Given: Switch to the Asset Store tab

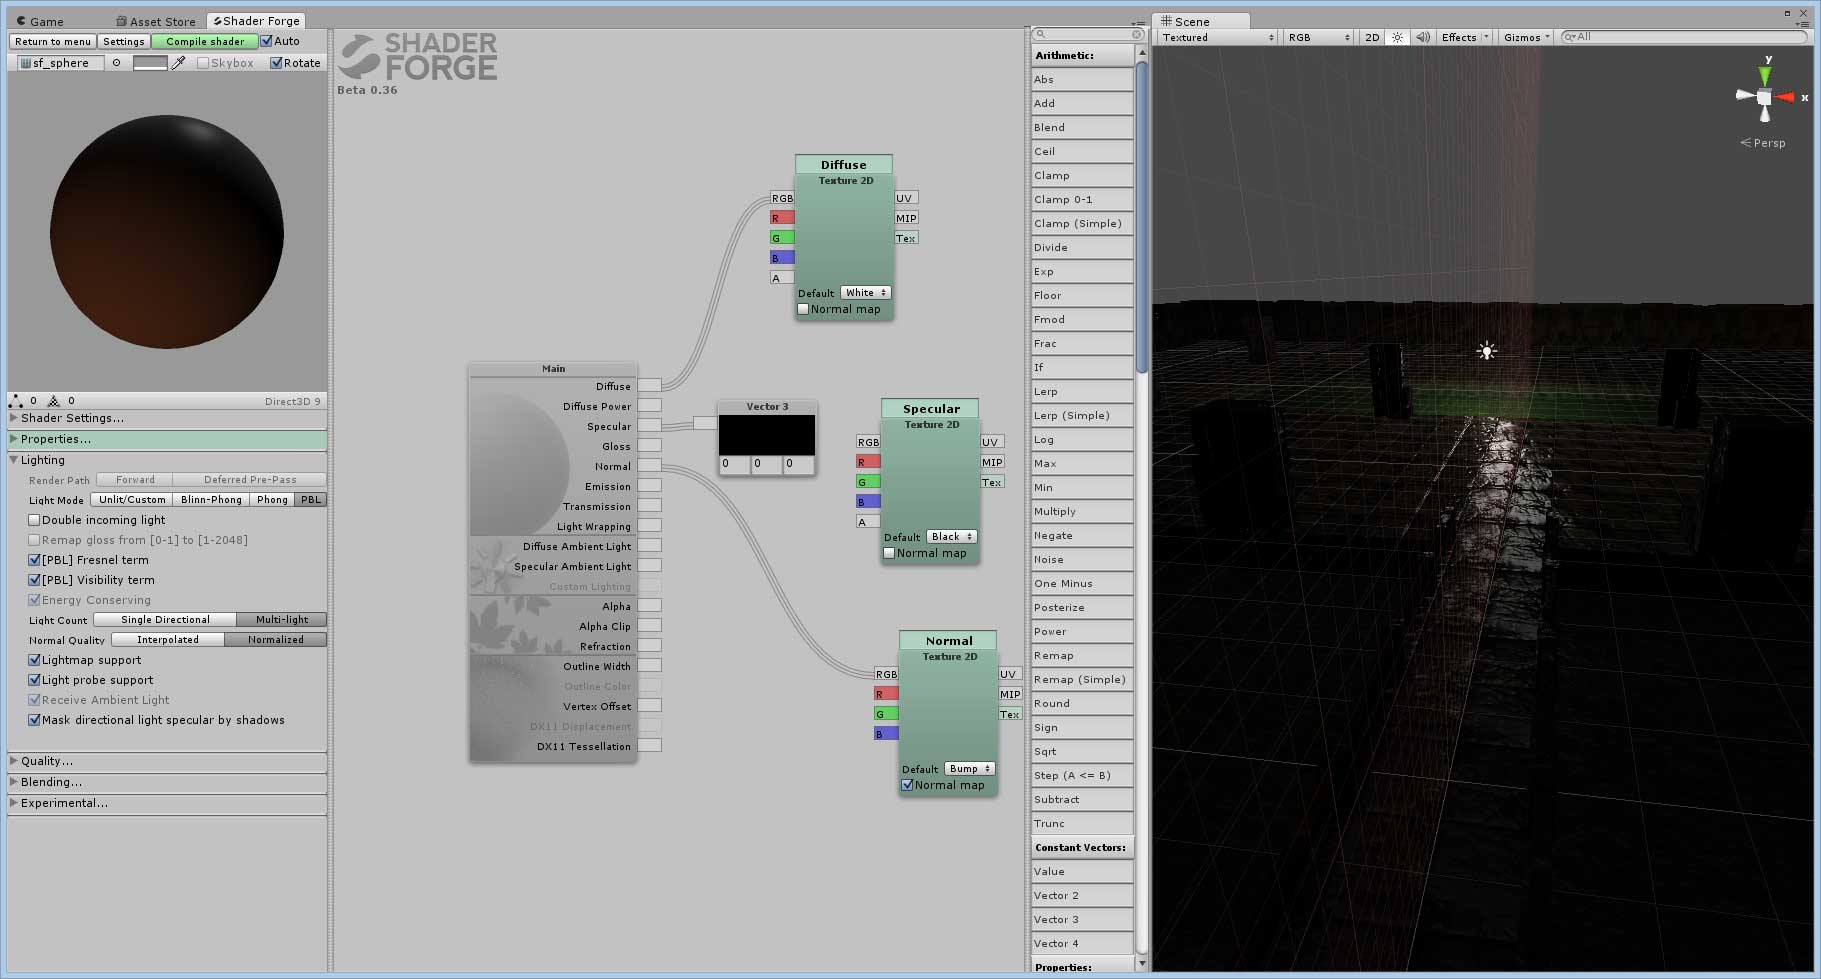Looking at the screenshot, I should pyautogui.click(x=155, y=21).
